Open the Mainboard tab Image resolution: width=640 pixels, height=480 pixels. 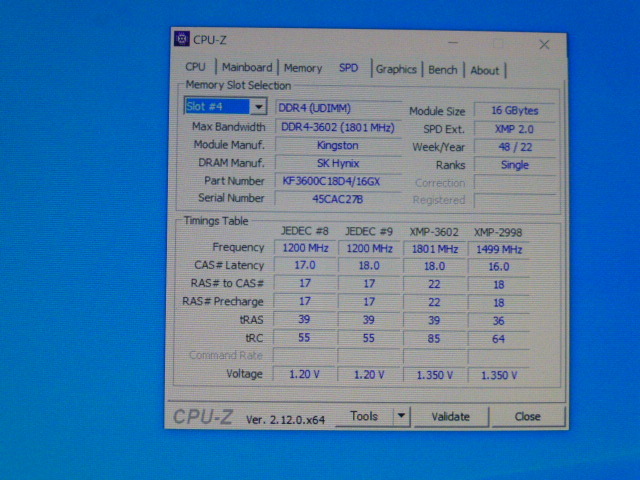[247, 67]
